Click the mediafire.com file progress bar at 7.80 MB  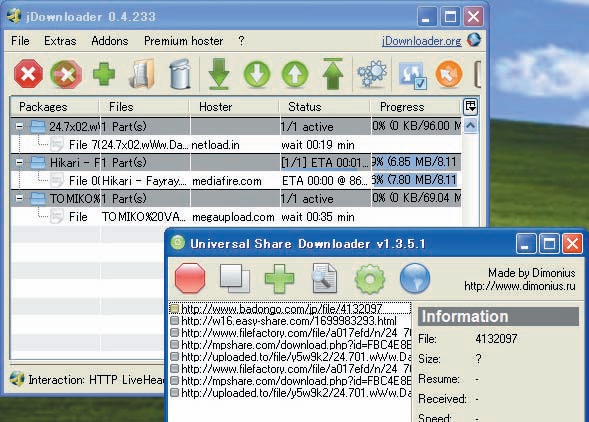416,180
